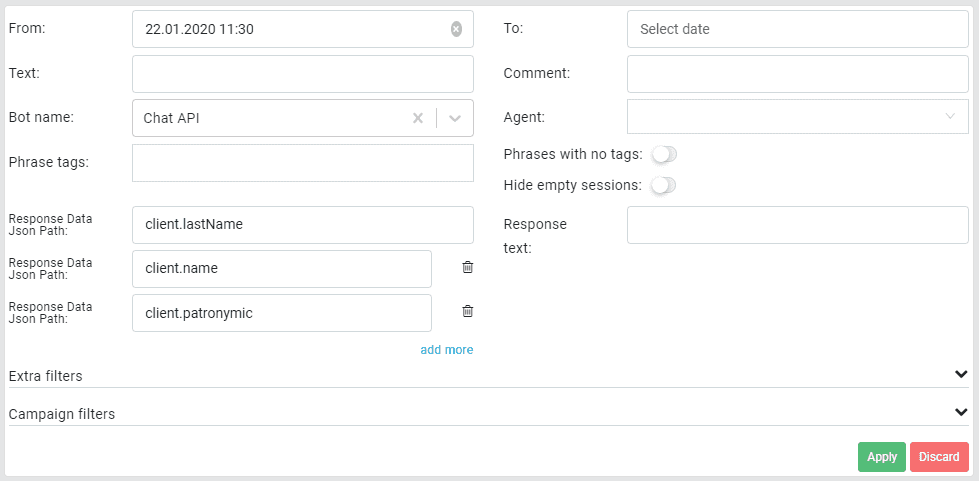Clear the From date field value

[456, 30]
